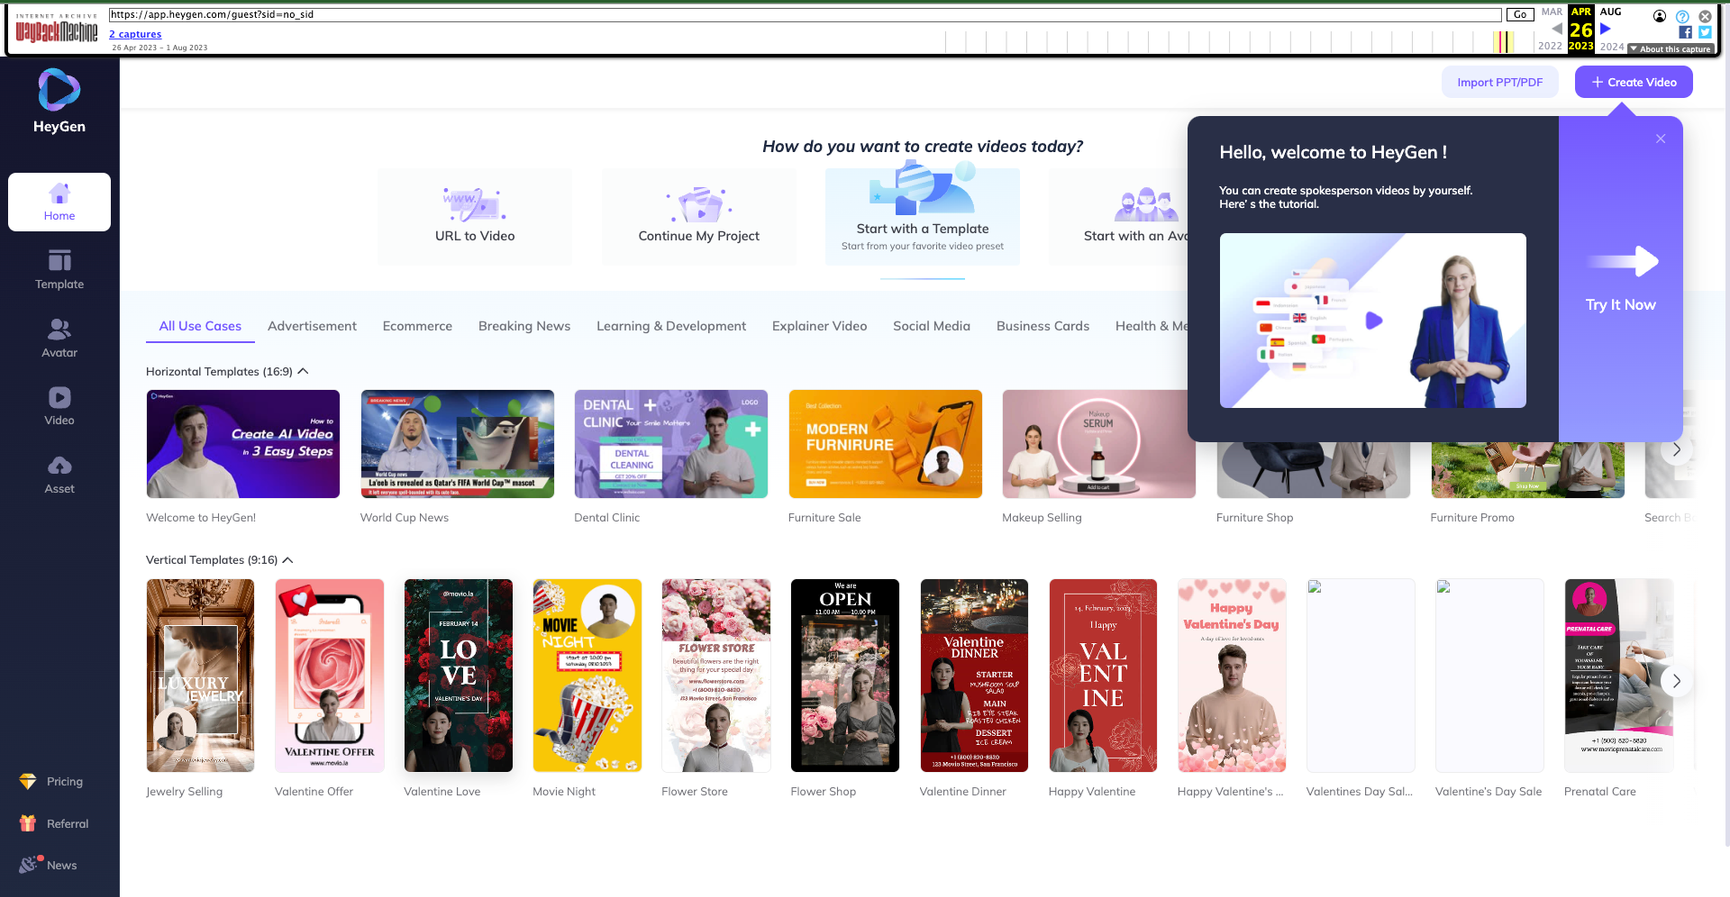Open Dental Clinic template thumbnail
The height and width of the screenshot is (897, 1730).
671,444
